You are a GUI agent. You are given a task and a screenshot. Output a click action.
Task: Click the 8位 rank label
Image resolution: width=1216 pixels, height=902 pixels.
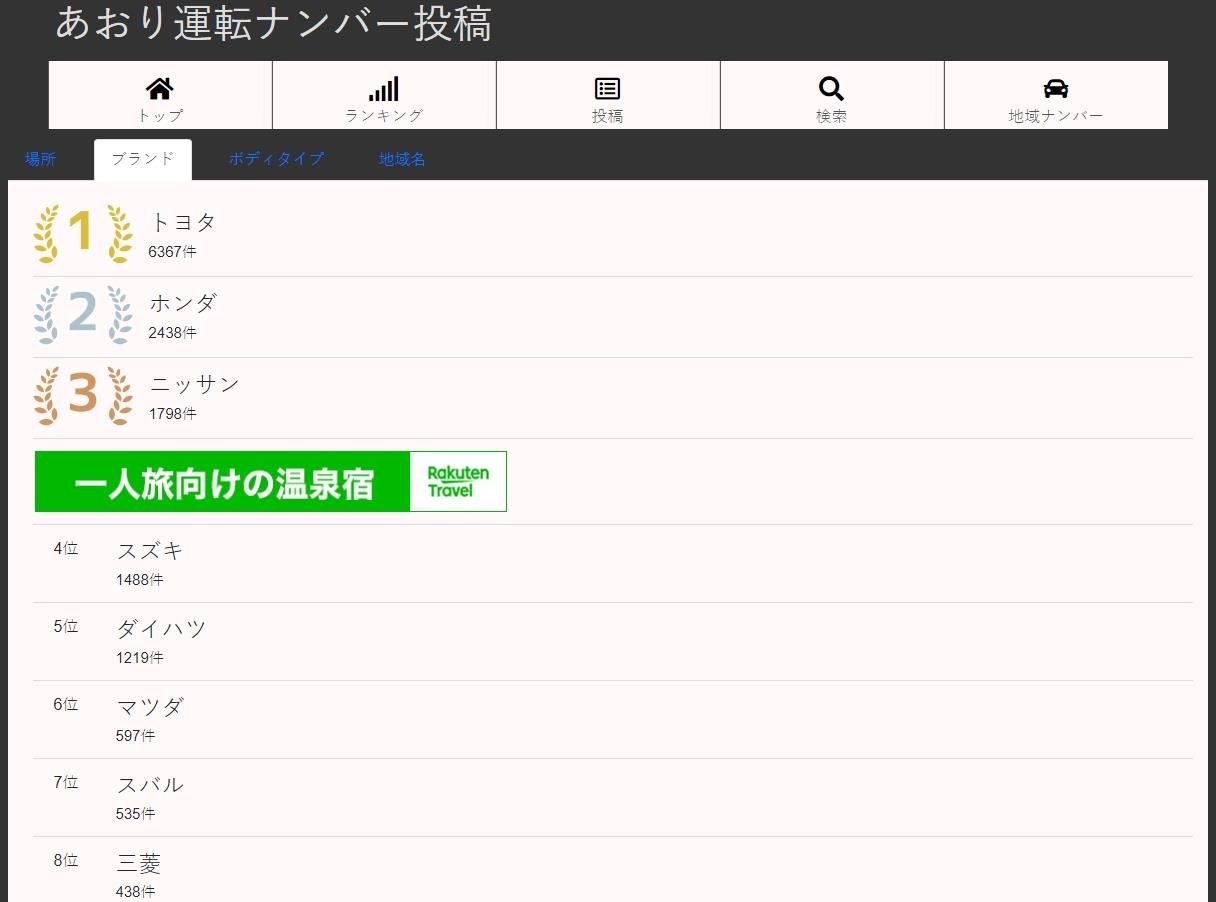(66, 861)
